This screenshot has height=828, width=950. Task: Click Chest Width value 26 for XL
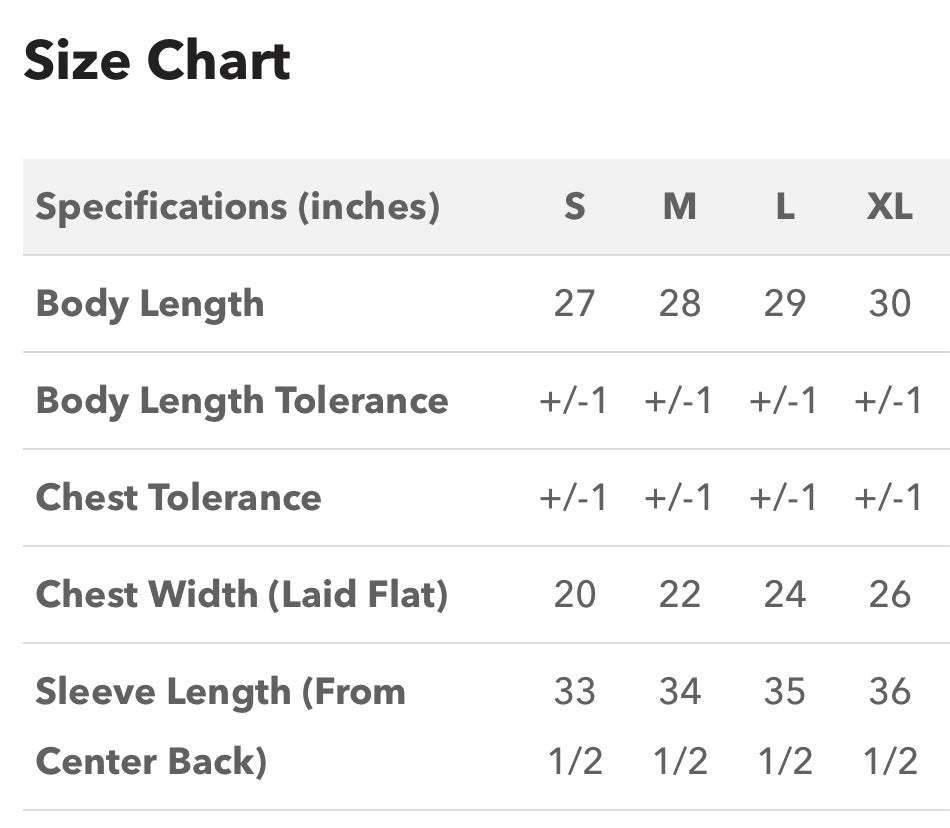pyautogui.click(x=889, y=594)
